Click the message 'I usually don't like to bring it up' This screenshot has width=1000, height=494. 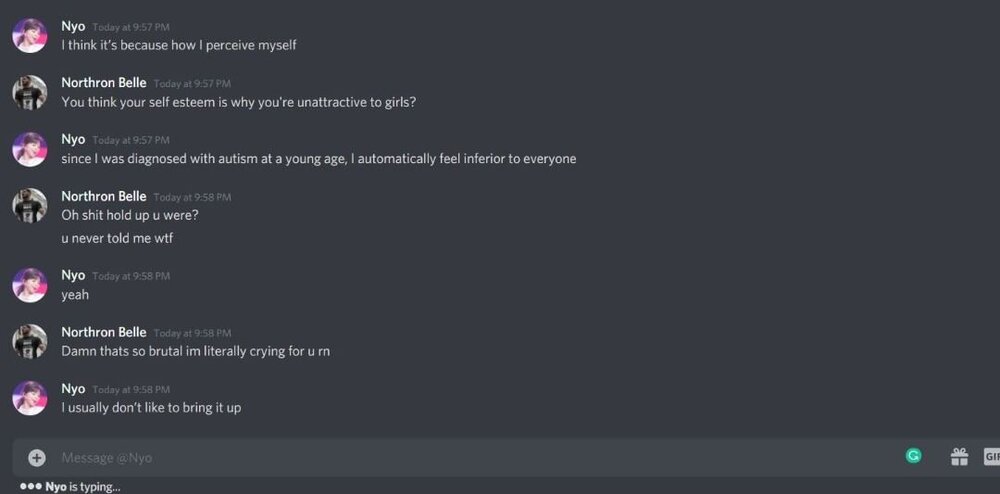151,407
